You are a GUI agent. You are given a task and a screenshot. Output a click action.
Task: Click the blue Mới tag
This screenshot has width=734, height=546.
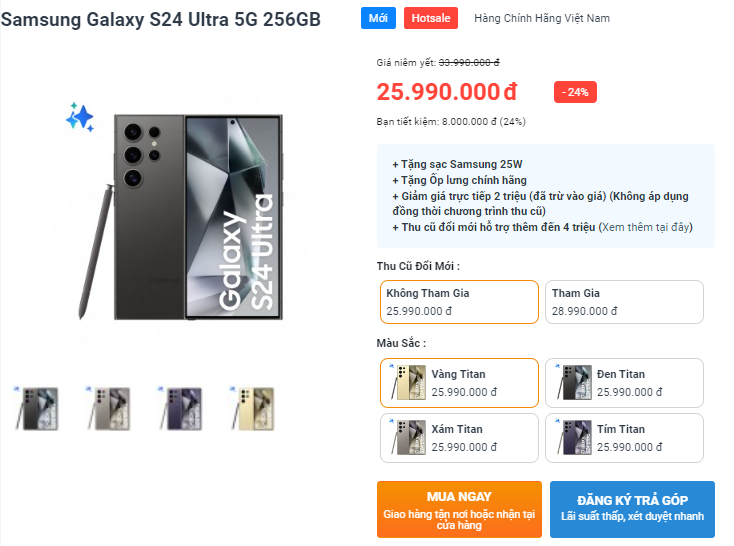[x=378, y=18]
